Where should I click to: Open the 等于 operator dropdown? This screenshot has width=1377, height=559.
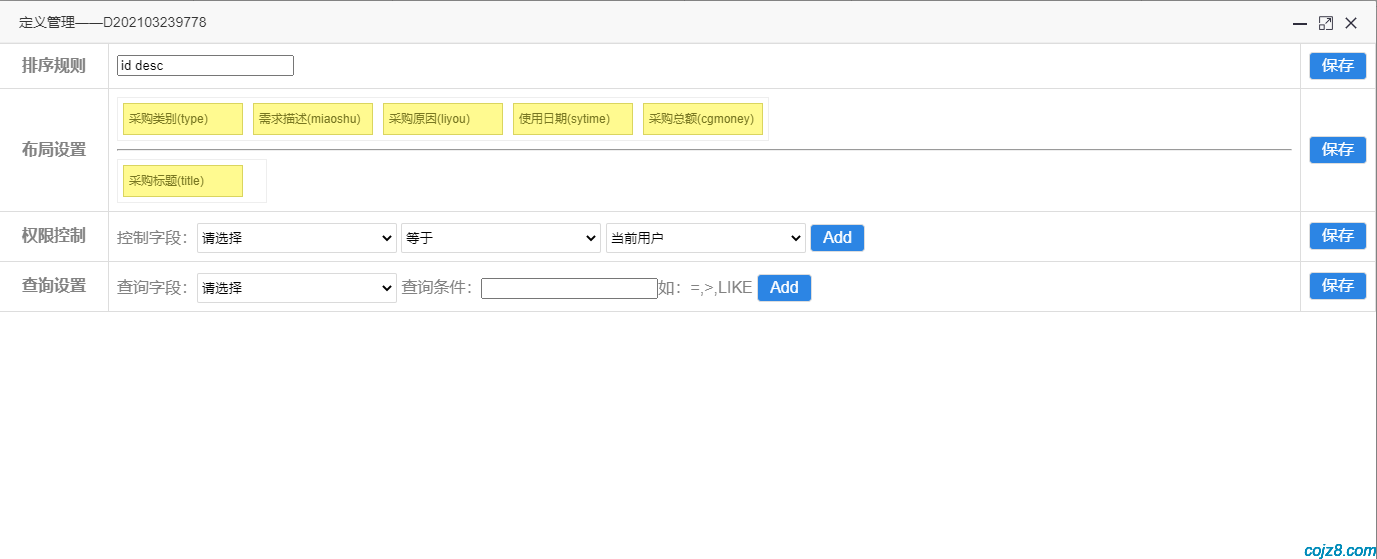(x=501, y=238)
